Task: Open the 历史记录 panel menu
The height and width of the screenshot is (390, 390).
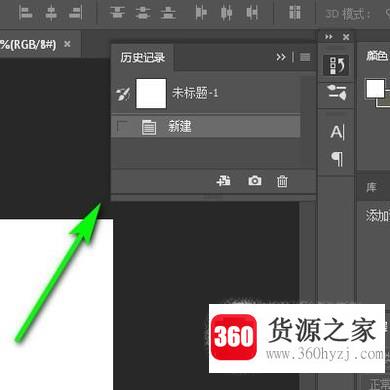Action: (x=305, y=57)
